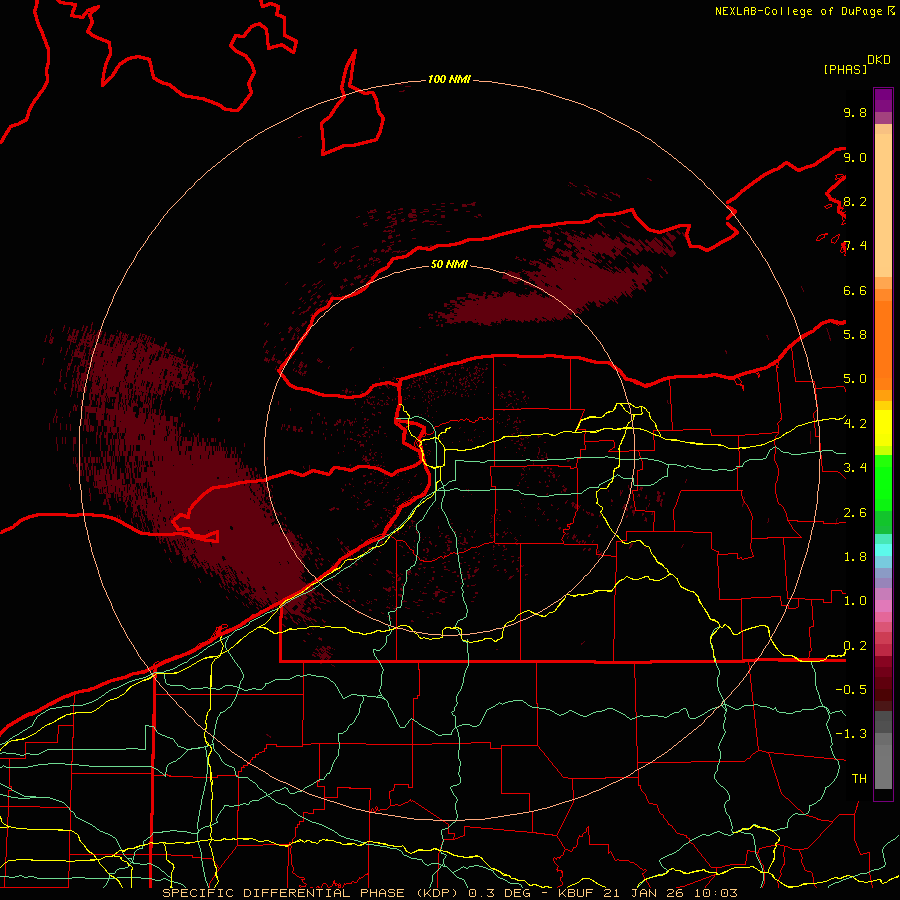
Task: Click the NEXLAB-College of DuPage title text
Action: [798, 11]
